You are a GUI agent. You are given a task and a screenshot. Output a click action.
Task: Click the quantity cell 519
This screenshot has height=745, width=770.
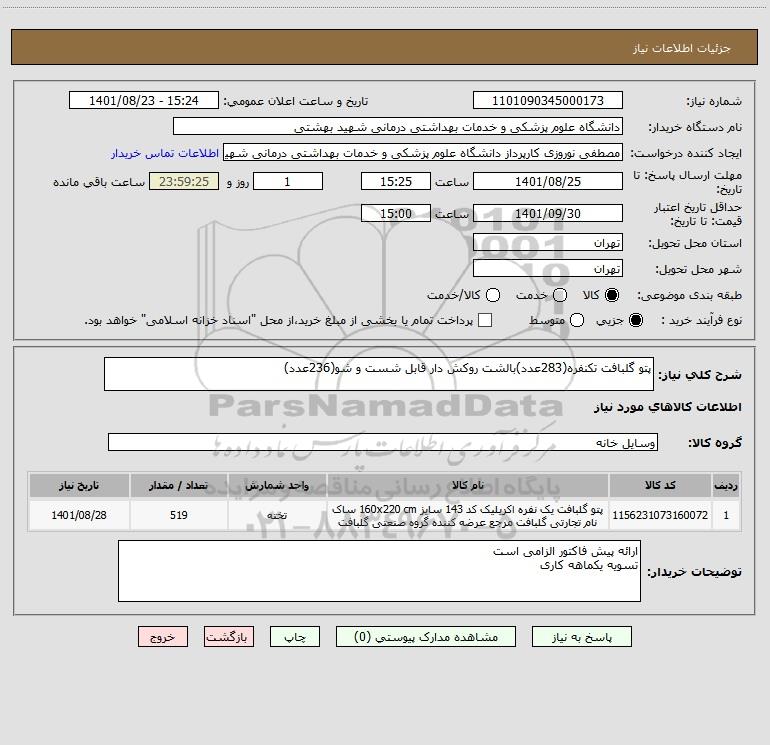click(x=179, y=515)
